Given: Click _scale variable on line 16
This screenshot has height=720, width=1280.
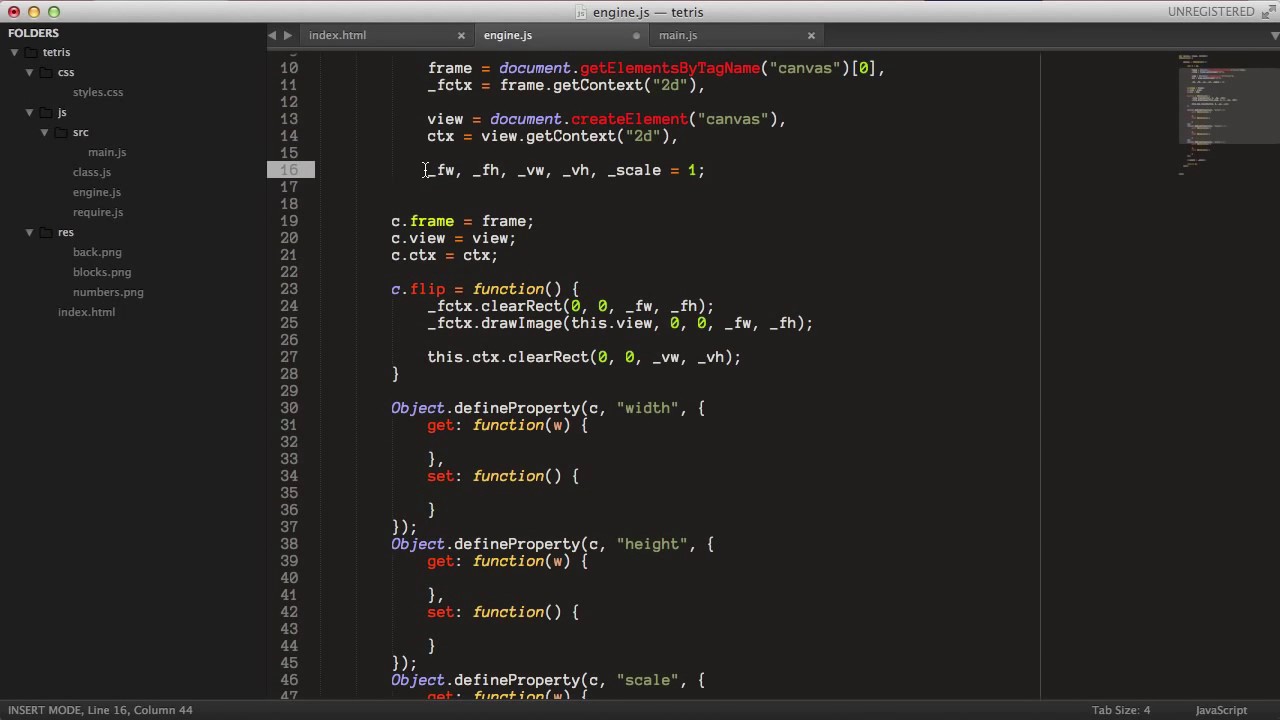Looking at the screenshot, I should (x=634, y=170).
